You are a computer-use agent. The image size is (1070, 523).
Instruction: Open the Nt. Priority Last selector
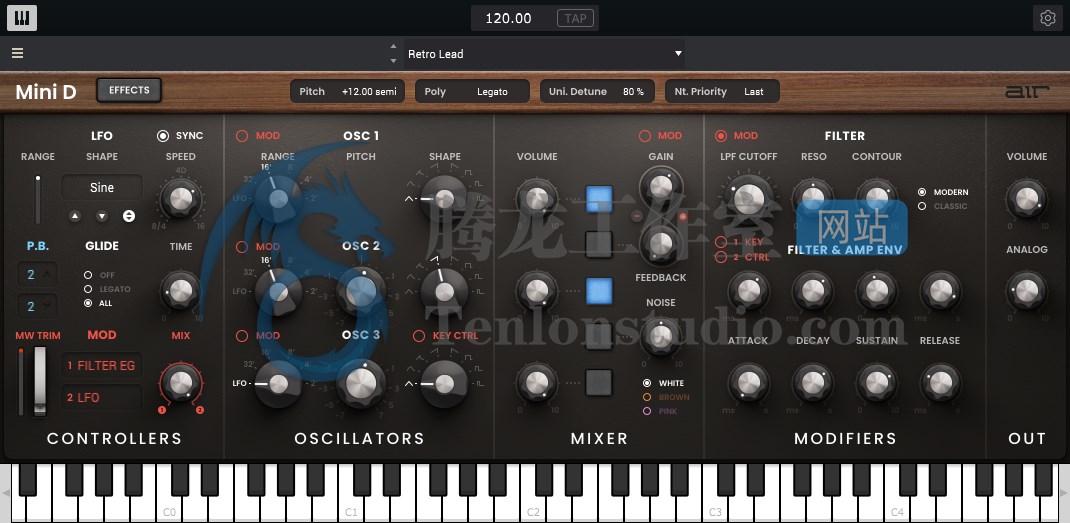722,91
